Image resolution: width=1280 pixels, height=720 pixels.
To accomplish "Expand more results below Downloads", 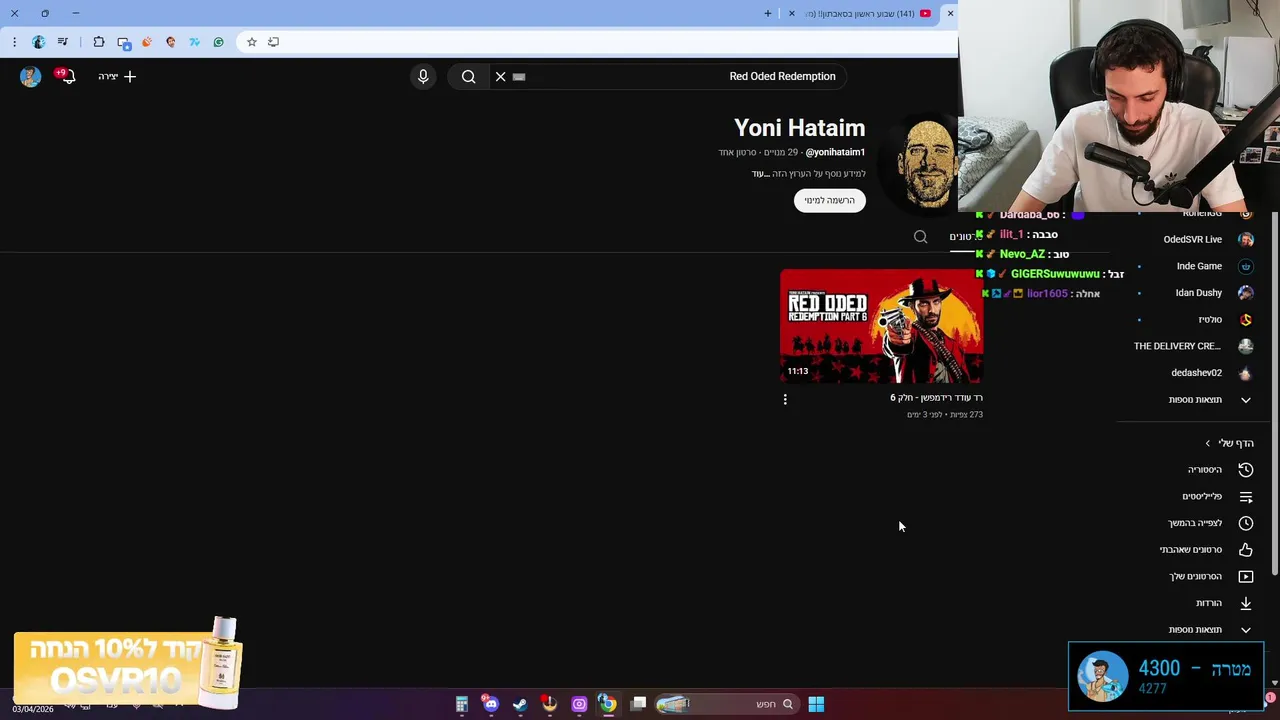I will [1210, 630].
